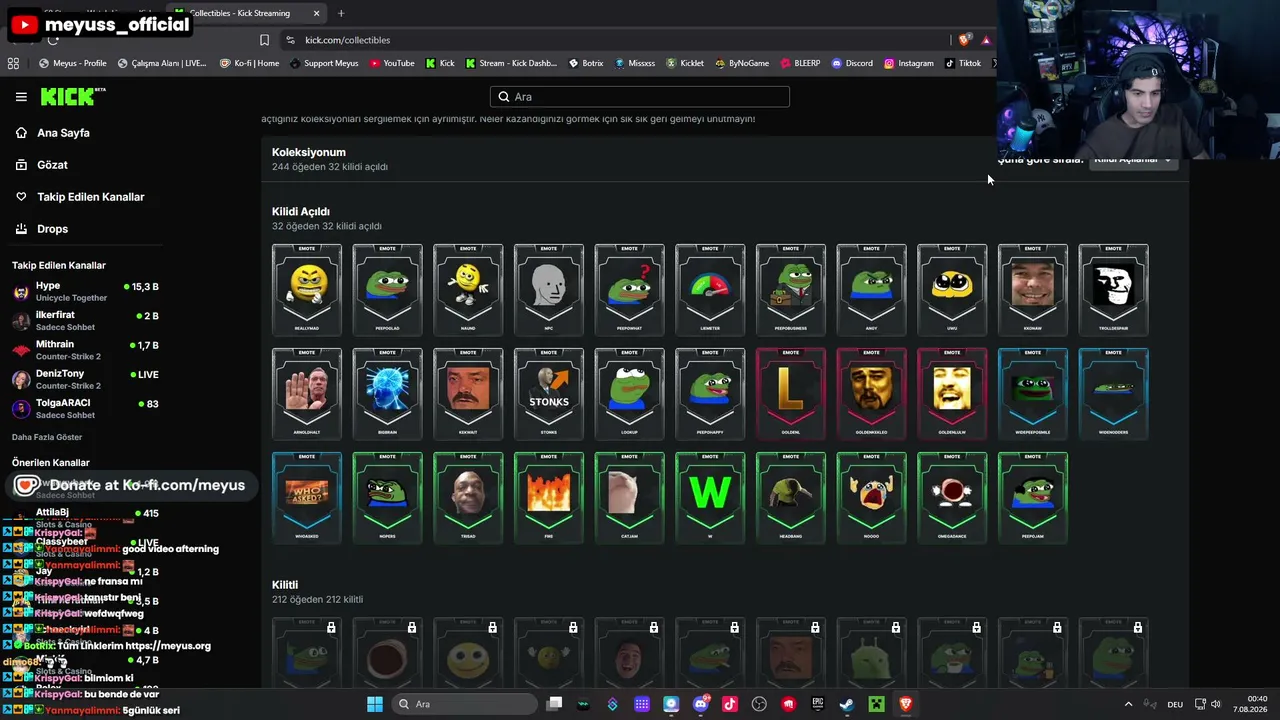Open the Instagram bookmark
This screenshot has height=720, width=1280.
(909, 63)
